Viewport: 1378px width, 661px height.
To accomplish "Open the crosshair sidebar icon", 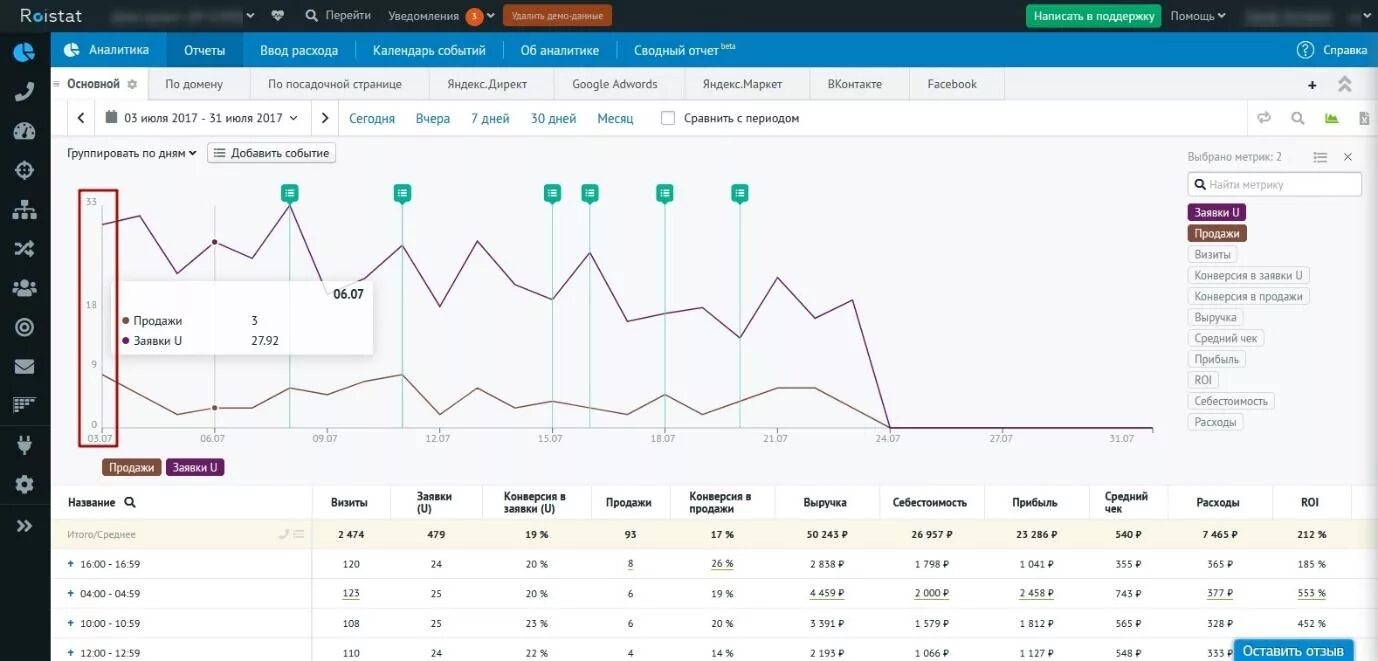I will (24, 170).
